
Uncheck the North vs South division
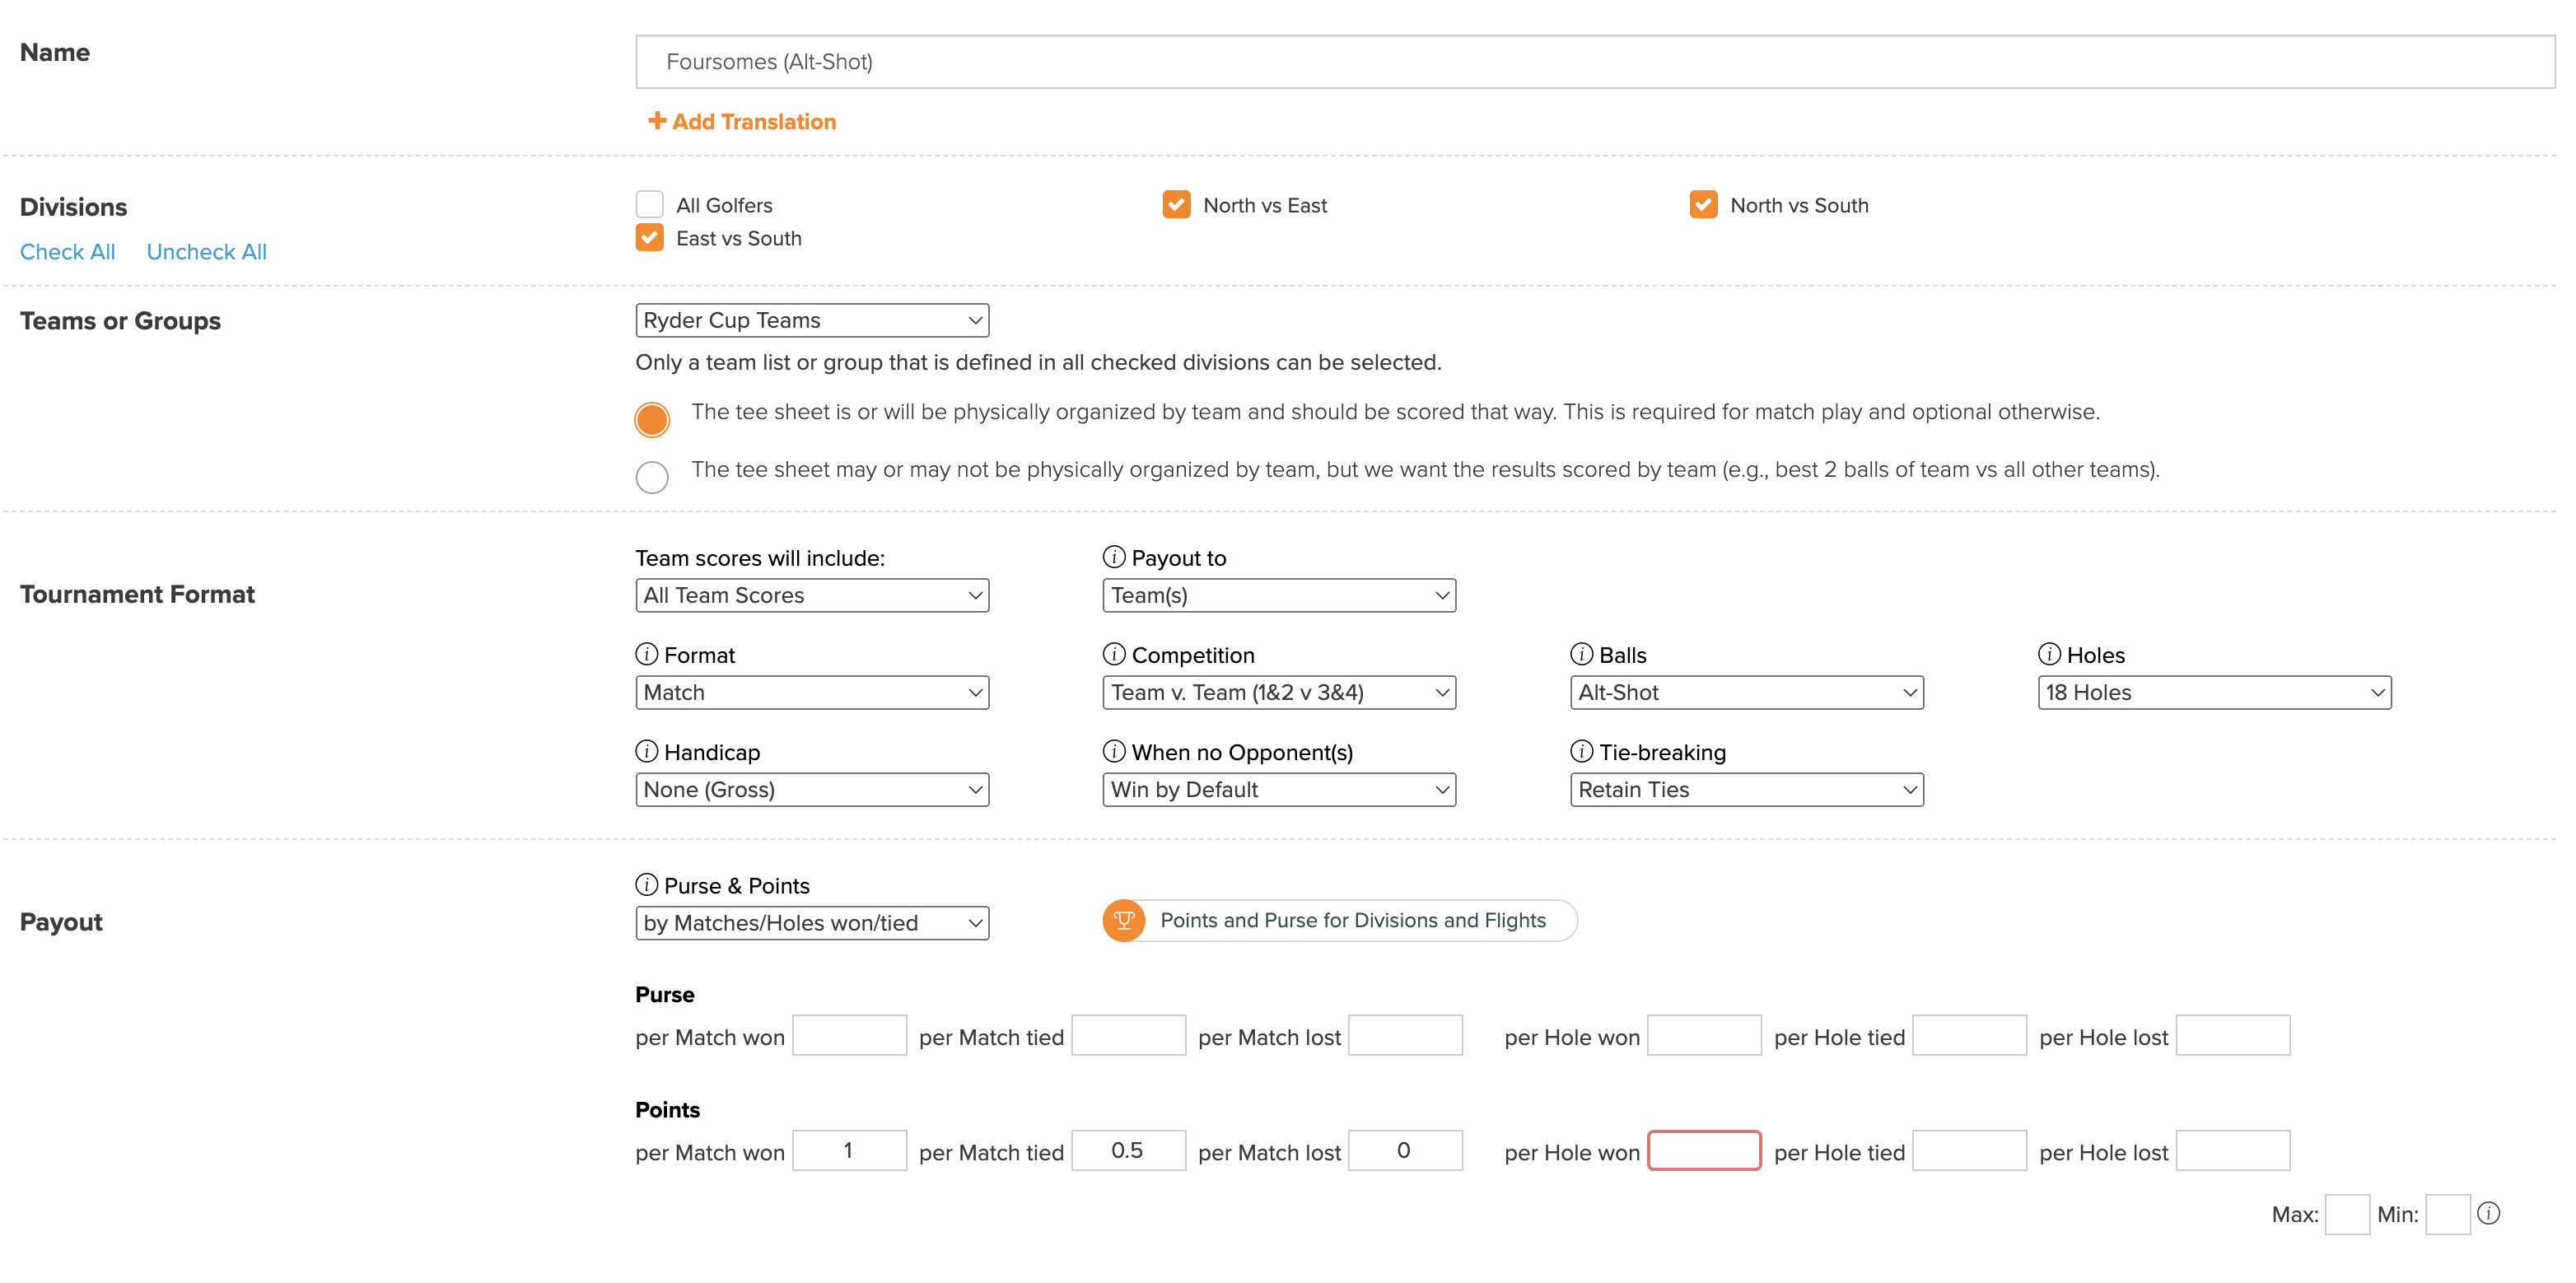tap(1703, 204)
